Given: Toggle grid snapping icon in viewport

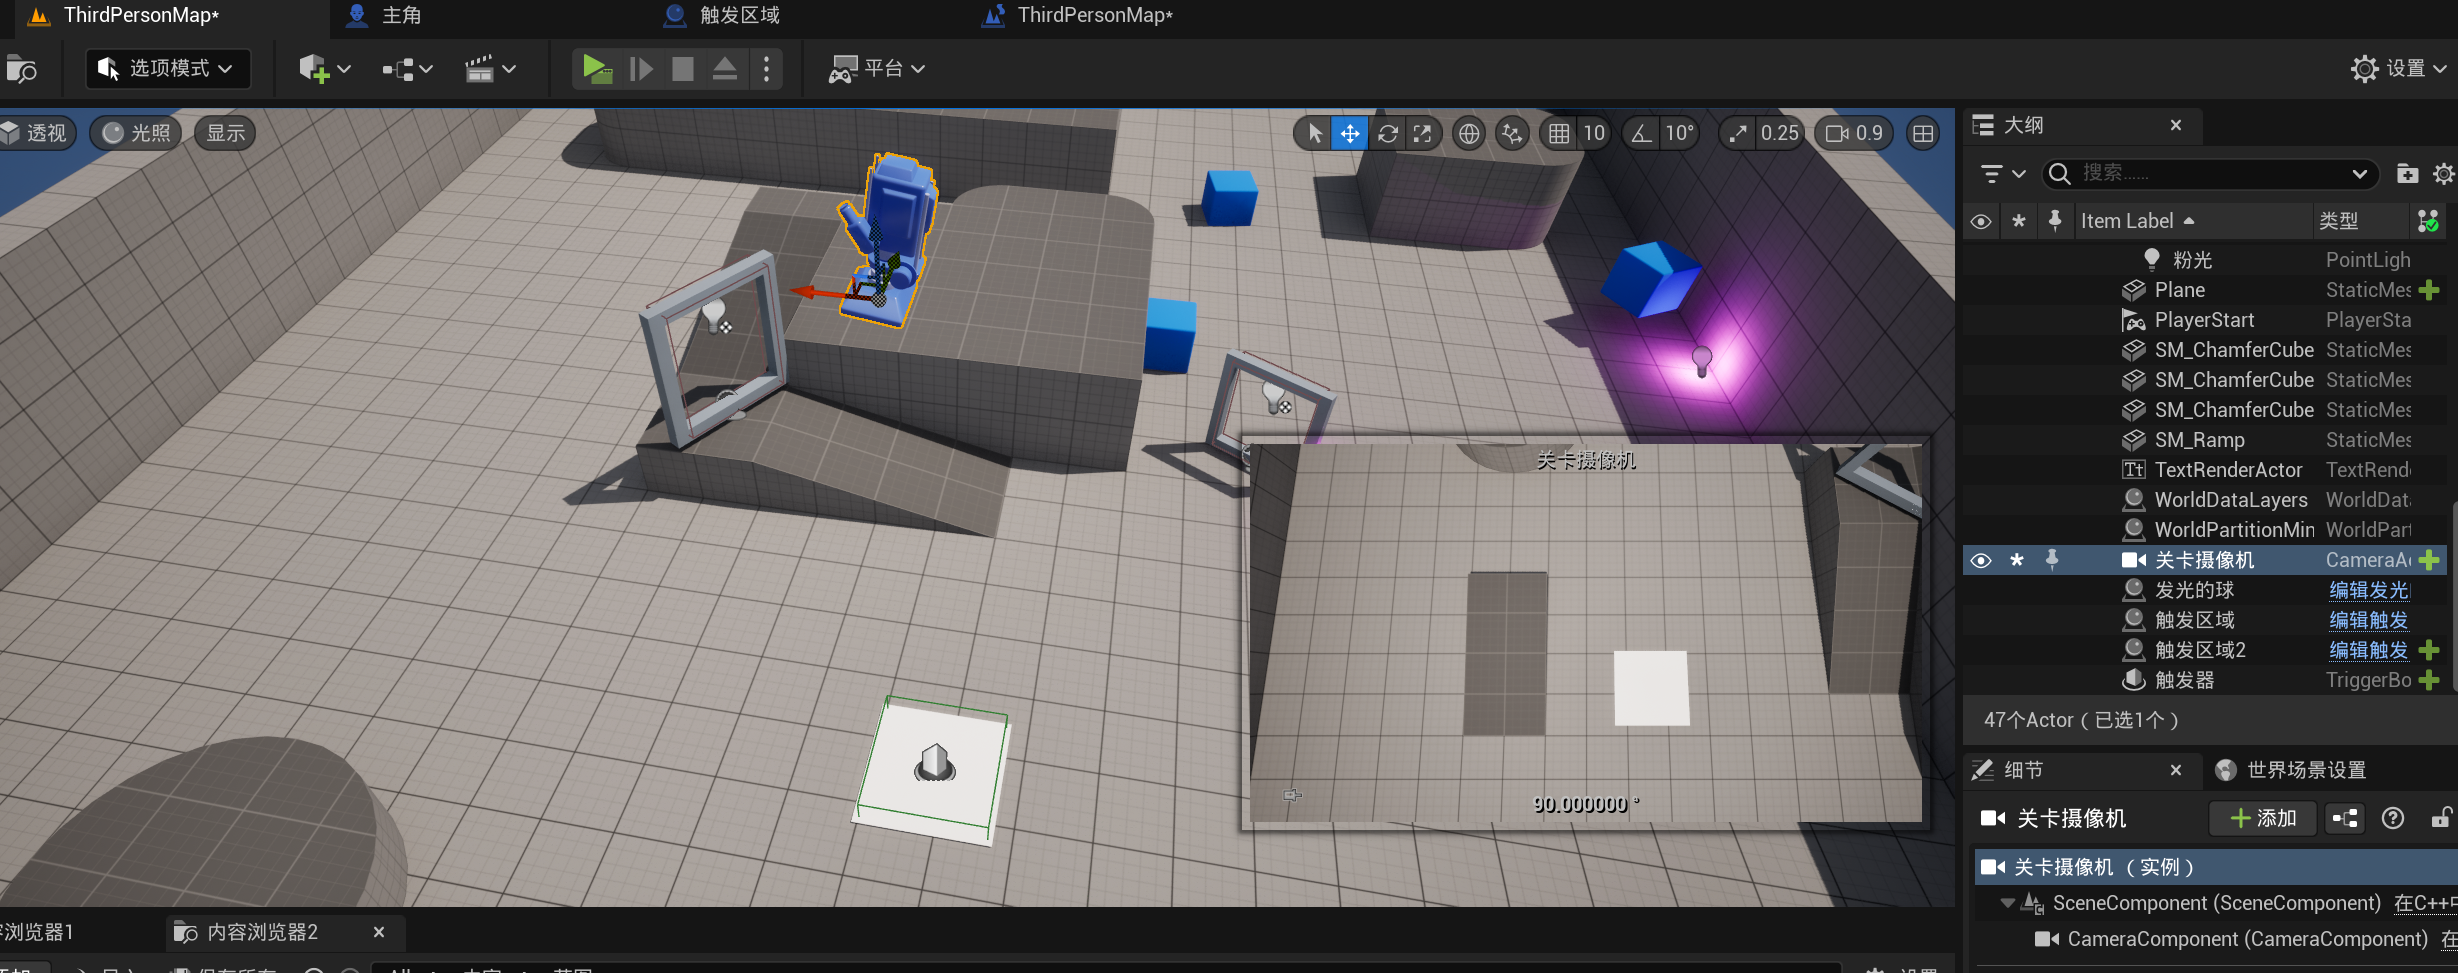Looking at the screenshot, I should coord(1559,133).
